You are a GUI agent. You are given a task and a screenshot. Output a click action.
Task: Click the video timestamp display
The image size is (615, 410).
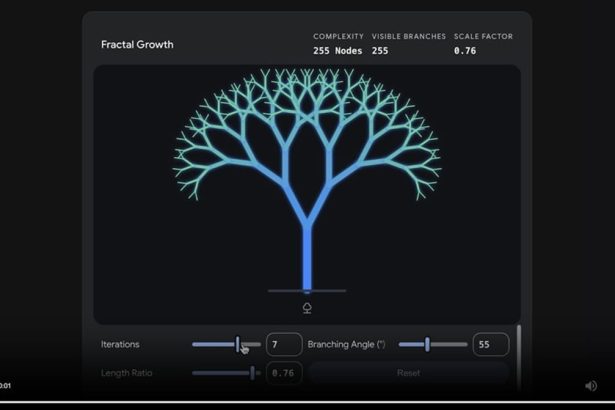(x=5, y=386)
